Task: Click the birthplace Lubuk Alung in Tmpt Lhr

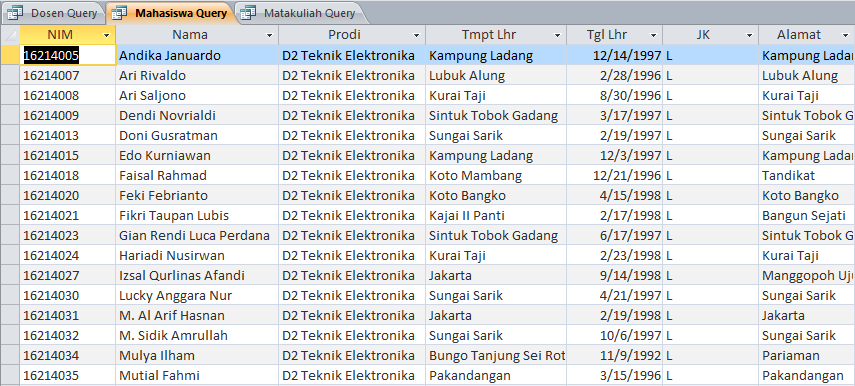Action: tap(467, 75)
